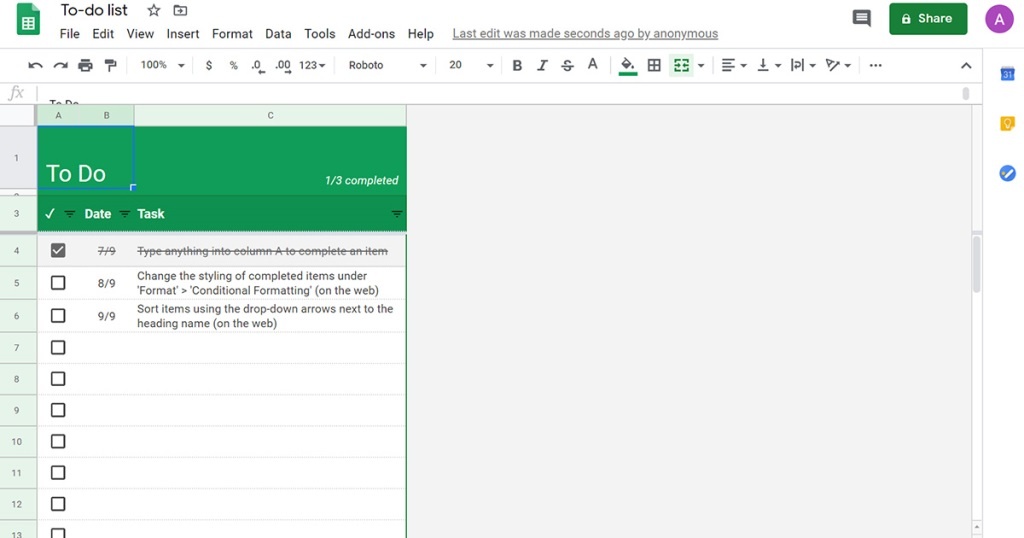Image resolution: width=1024 pixels, height=538 pixels.
Task: Open the Date column filter arrow
Action: (x=125, y=214)
